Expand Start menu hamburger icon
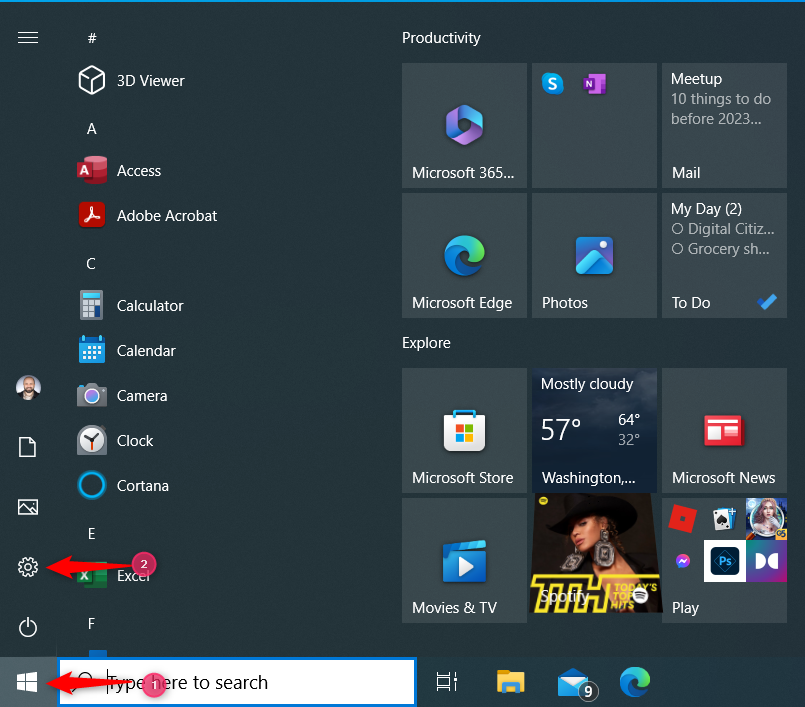This screenshot has width=805, height=707. pos(28,37)
